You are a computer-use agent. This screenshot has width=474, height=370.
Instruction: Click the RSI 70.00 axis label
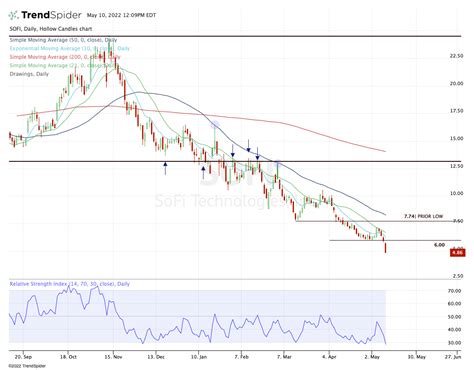point(454,291)
